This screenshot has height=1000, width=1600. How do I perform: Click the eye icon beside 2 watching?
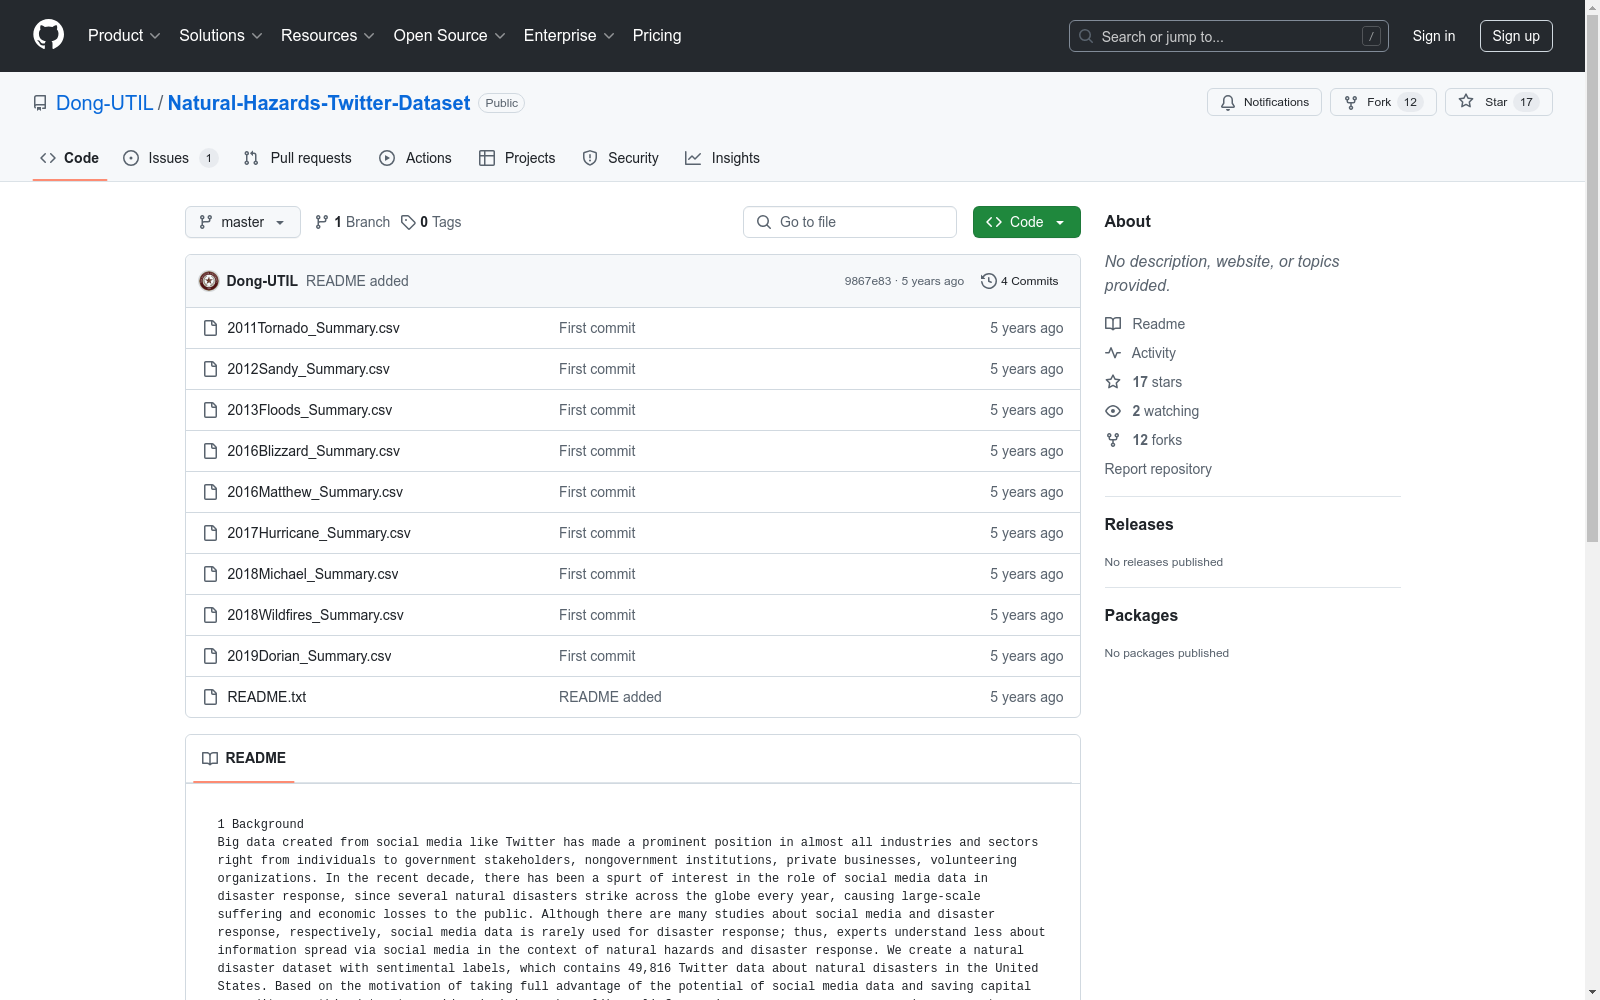(x=1113, y=411)
